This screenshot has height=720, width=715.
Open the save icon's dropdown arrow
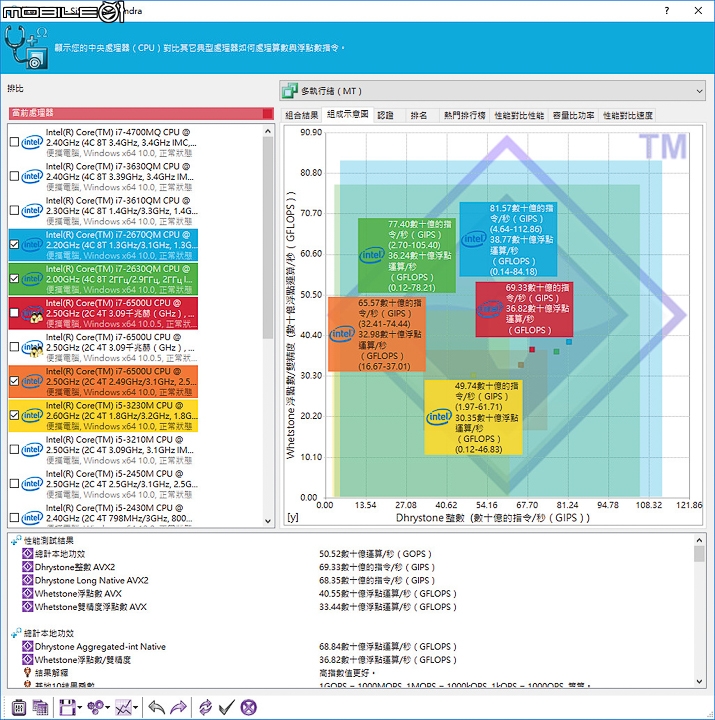[79, 708]
